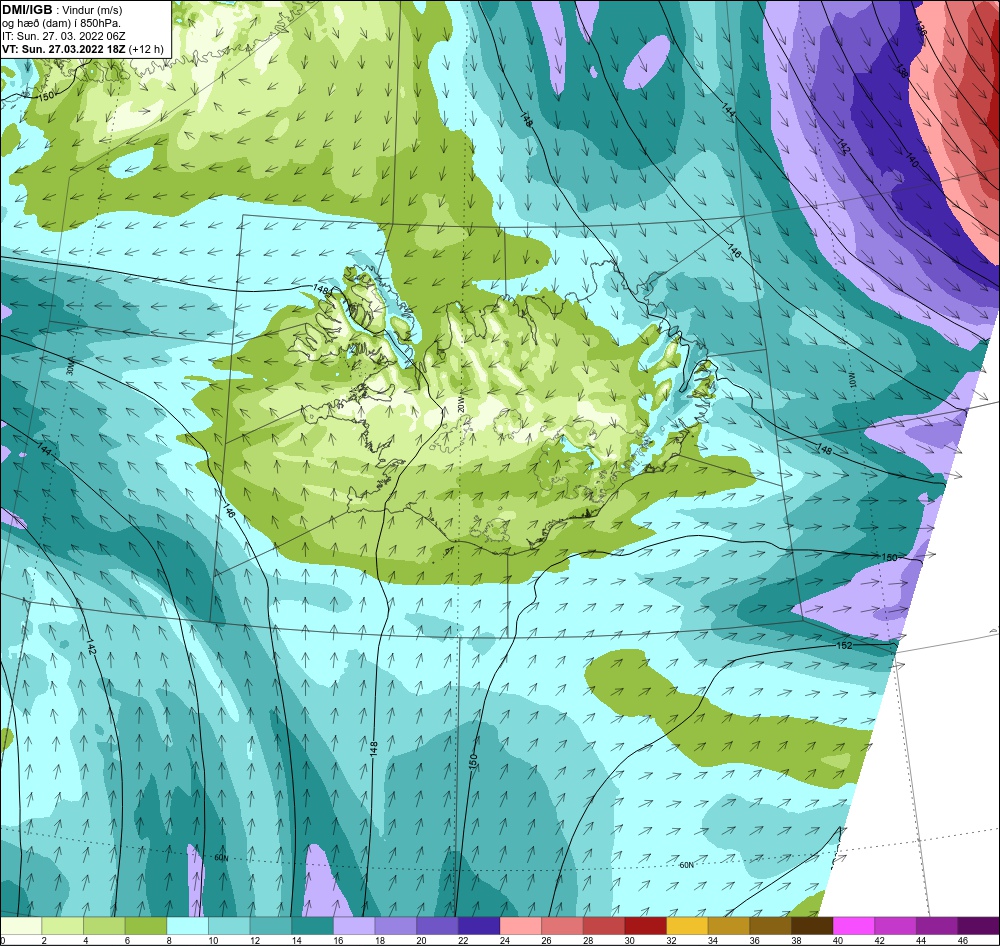Click the 'Vindur (m/s)' label
The width and height of the screenshot is (1000, 946).
point(92,10)
